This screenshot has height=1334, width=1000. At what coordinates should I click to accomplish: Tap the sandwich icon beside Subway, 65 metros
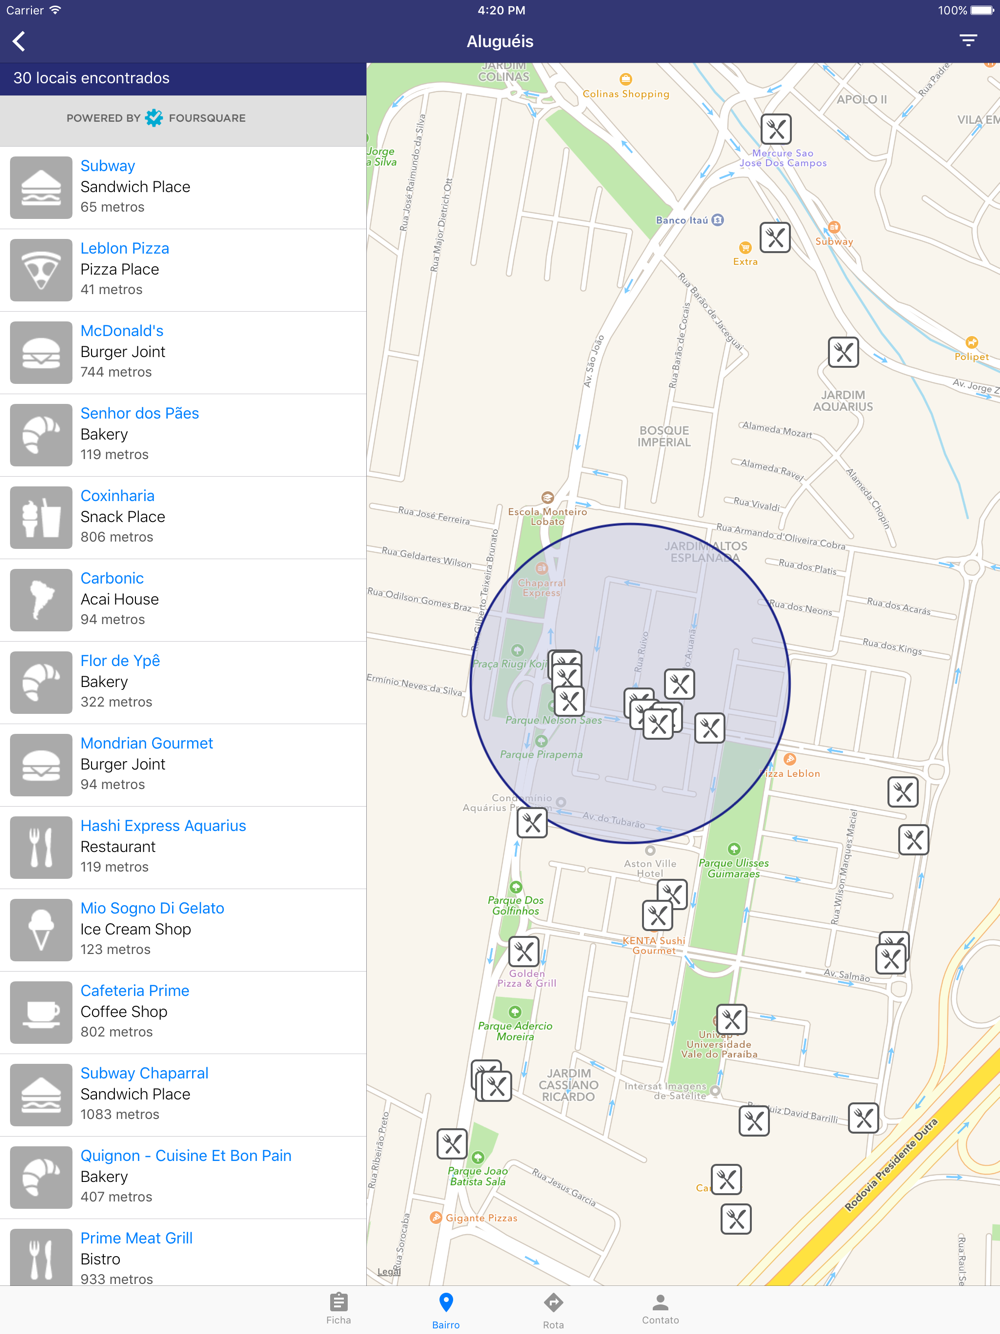pos(41,187)
